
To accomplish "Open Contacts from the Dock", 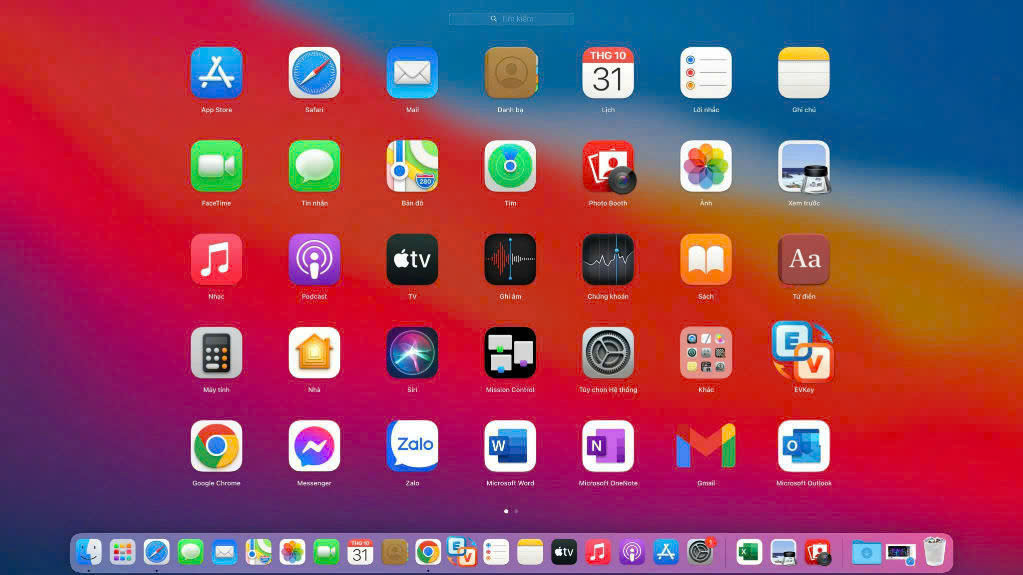I will point(394,552).
